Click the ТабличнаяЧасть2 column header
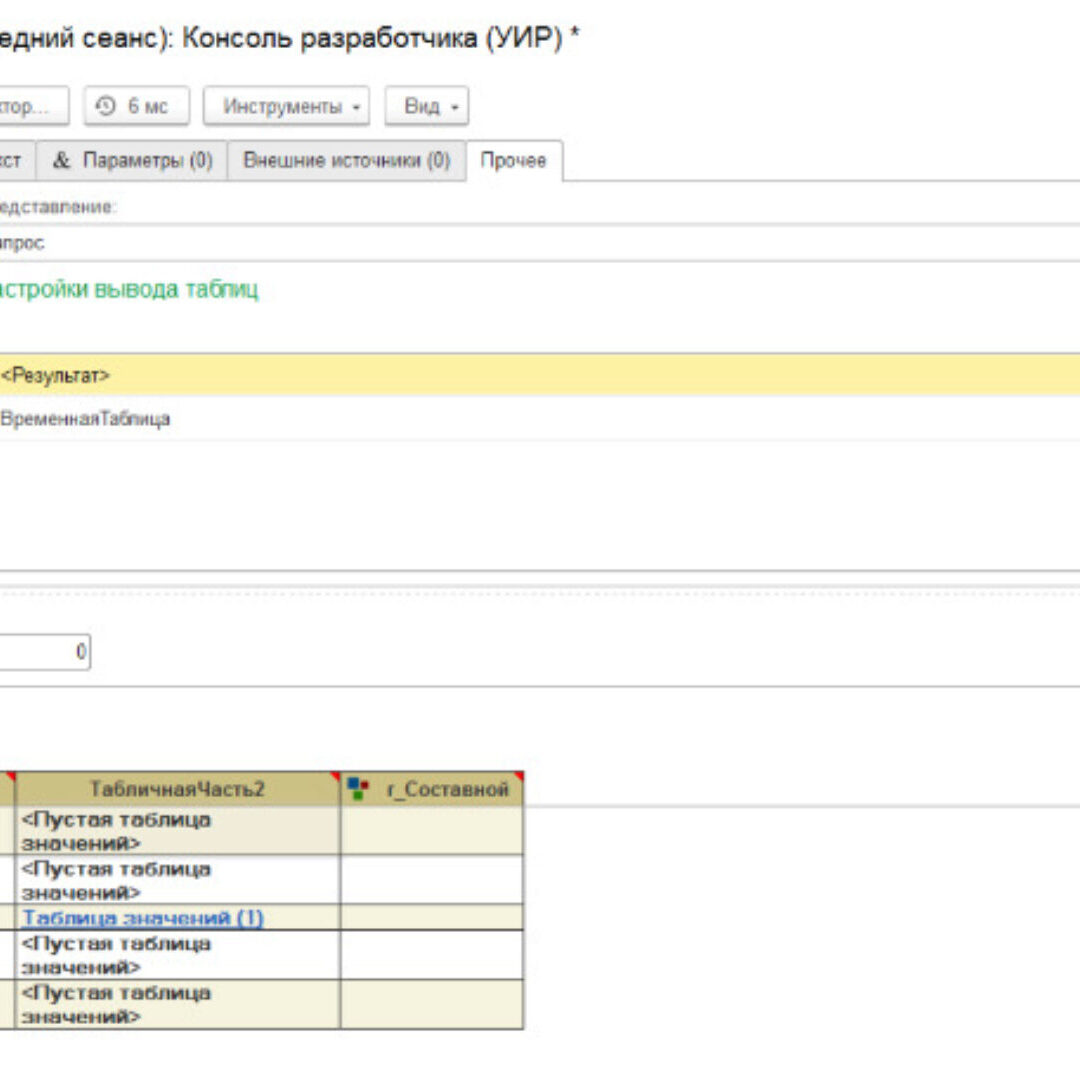Viewport: 1080px width, 1080px height. point(177,789)
